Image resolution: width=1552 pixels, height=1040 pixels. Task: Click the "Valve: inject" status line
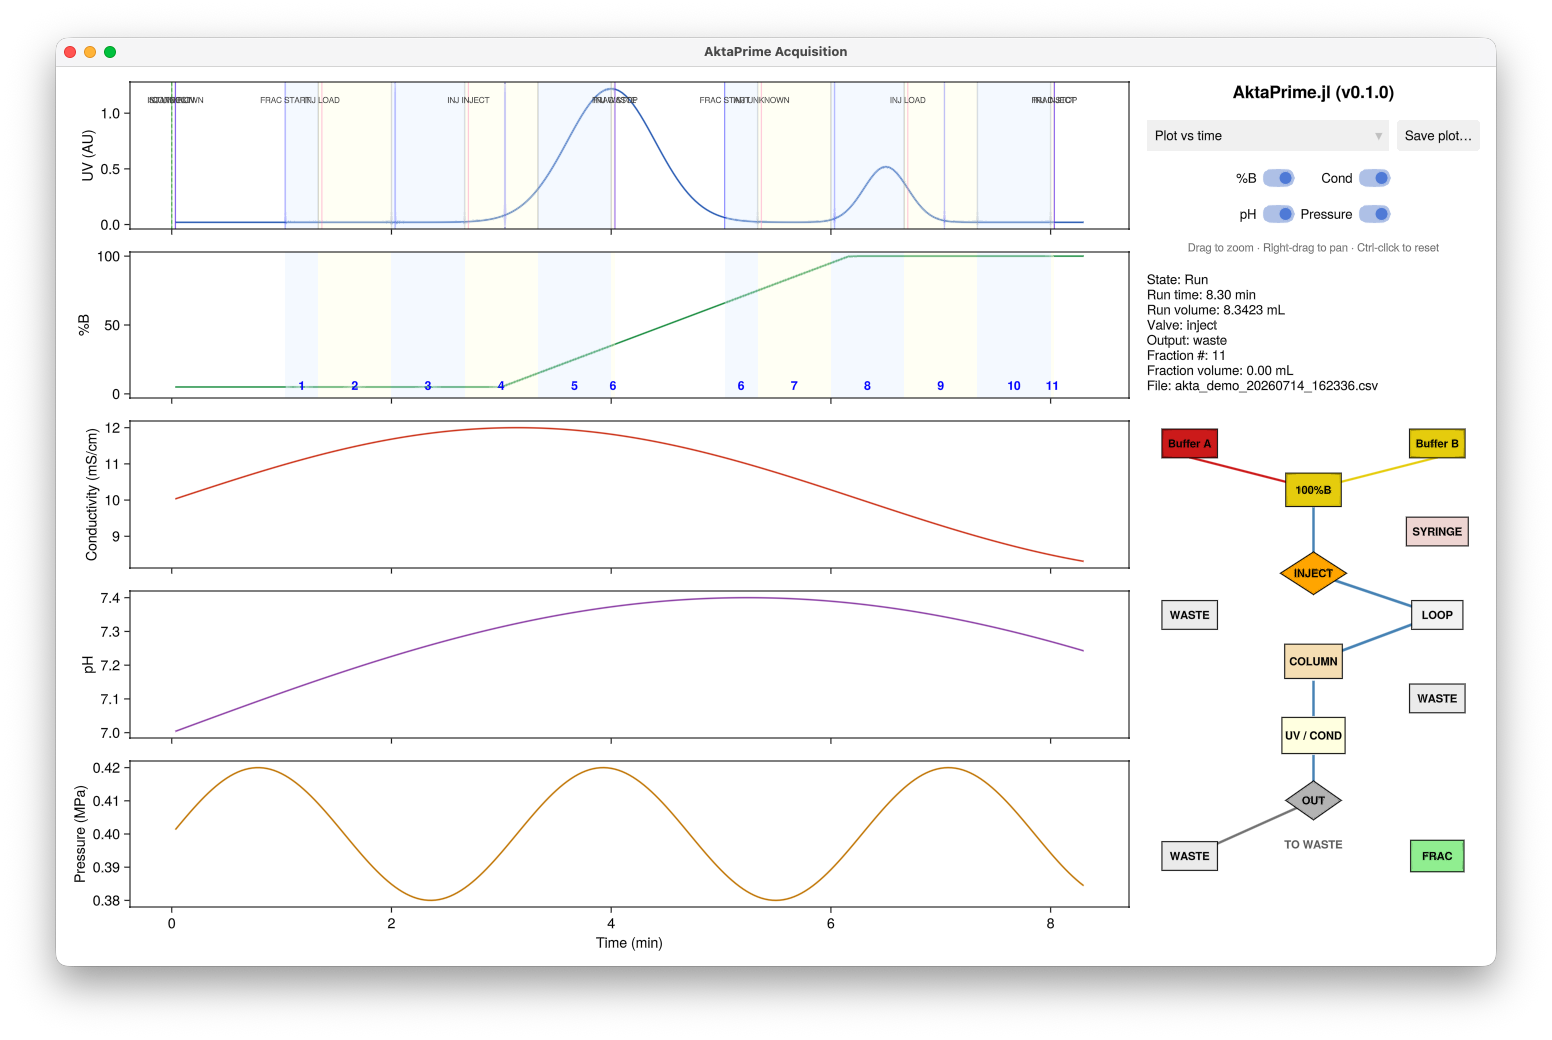1182,325
